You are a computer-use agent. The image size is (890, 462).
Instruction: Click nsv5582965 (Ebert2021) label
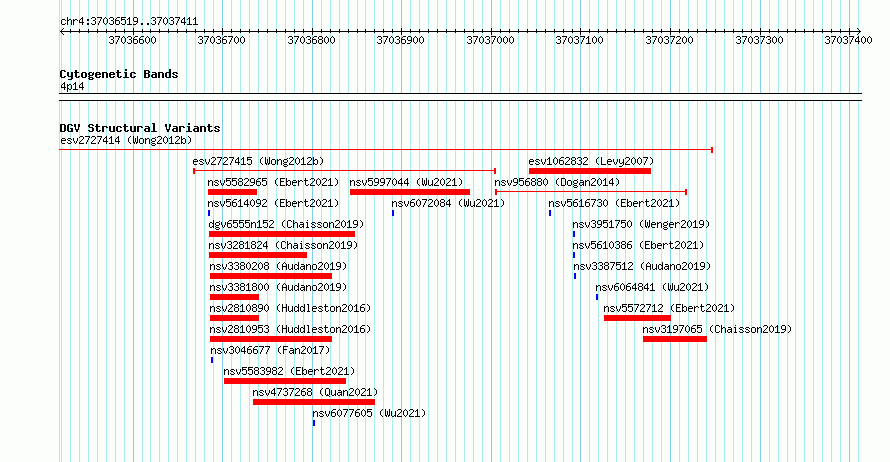click(x=273, y=182)
